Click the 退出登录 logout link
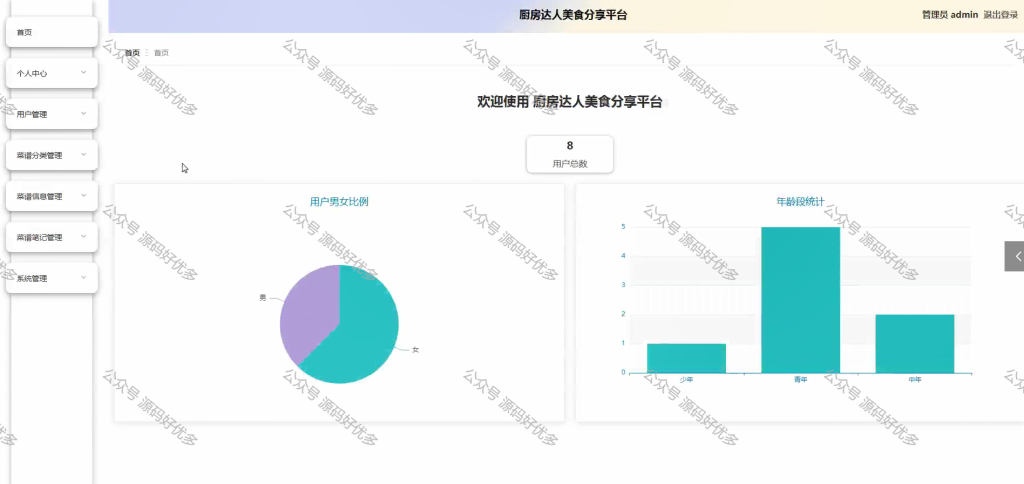Viewport: 1024px width, 484px height. pyautogui.click(x=1000, y=14)
